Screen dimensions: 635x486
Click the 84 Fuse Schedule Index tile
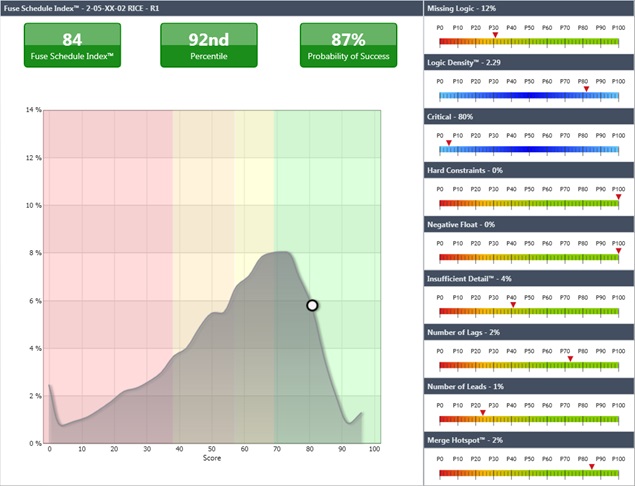[72, 46]
